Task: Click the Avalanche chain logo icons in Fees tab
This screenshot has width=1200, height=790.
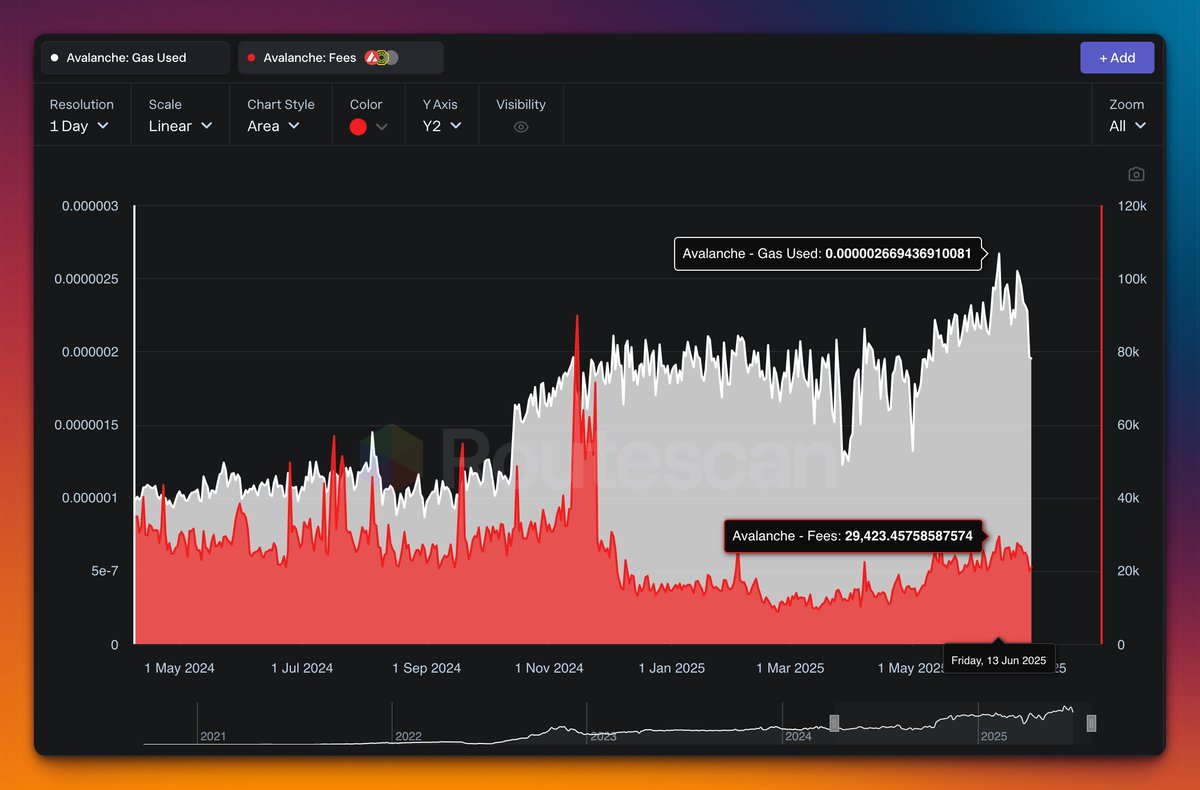Action: pos(381,58)
